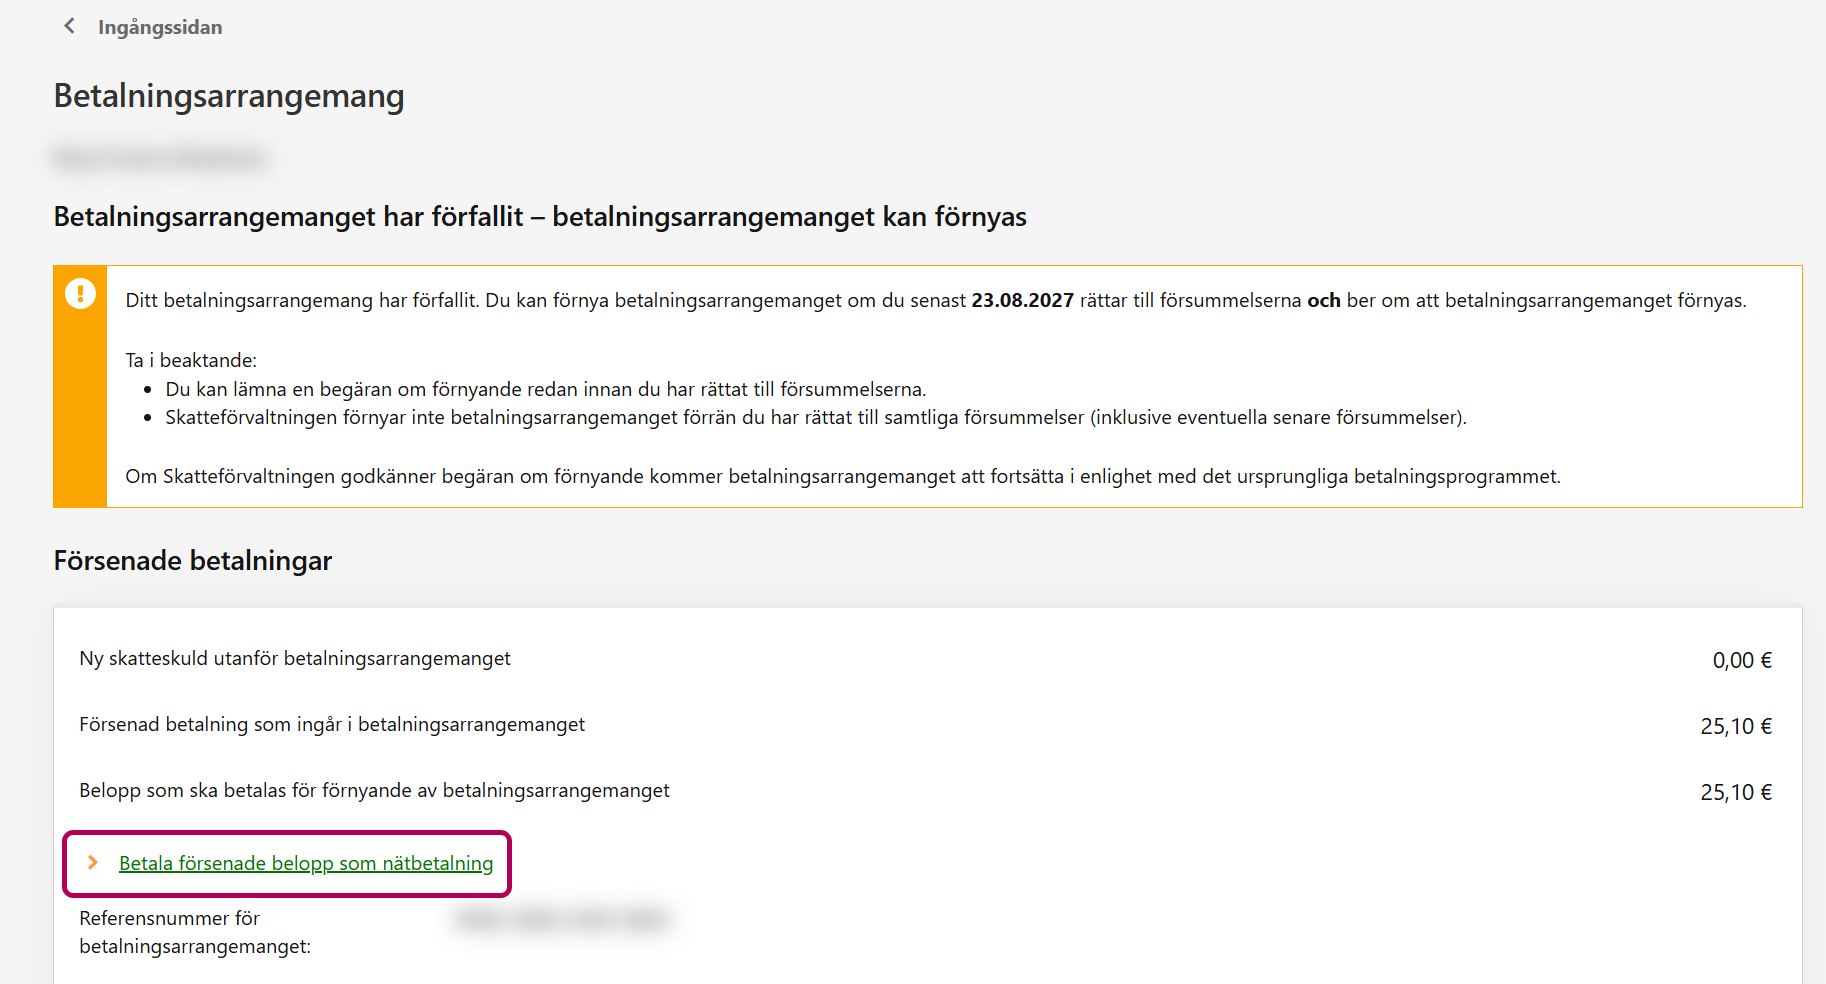Click the back chevron arrow icon
This screenshot has height=984, width=1826.
(x=69, y=26)
